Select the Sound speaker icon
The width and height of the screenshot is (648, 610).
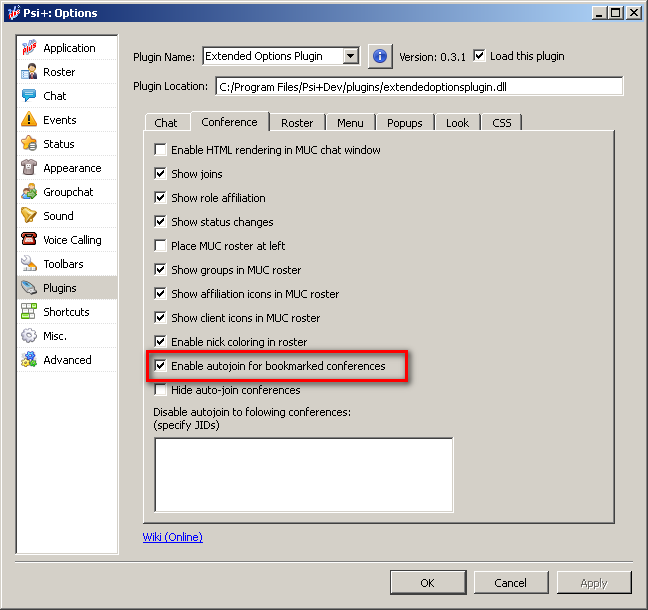pyautogui.click(x=29, y=216)
